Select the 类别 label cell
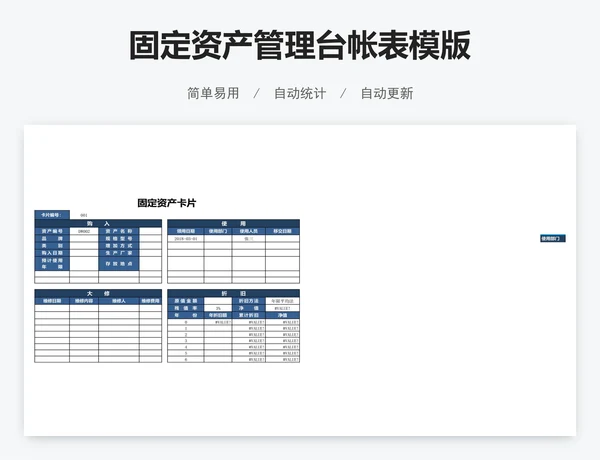This screenshot has width=600, height=460. (x=52, y=246)
